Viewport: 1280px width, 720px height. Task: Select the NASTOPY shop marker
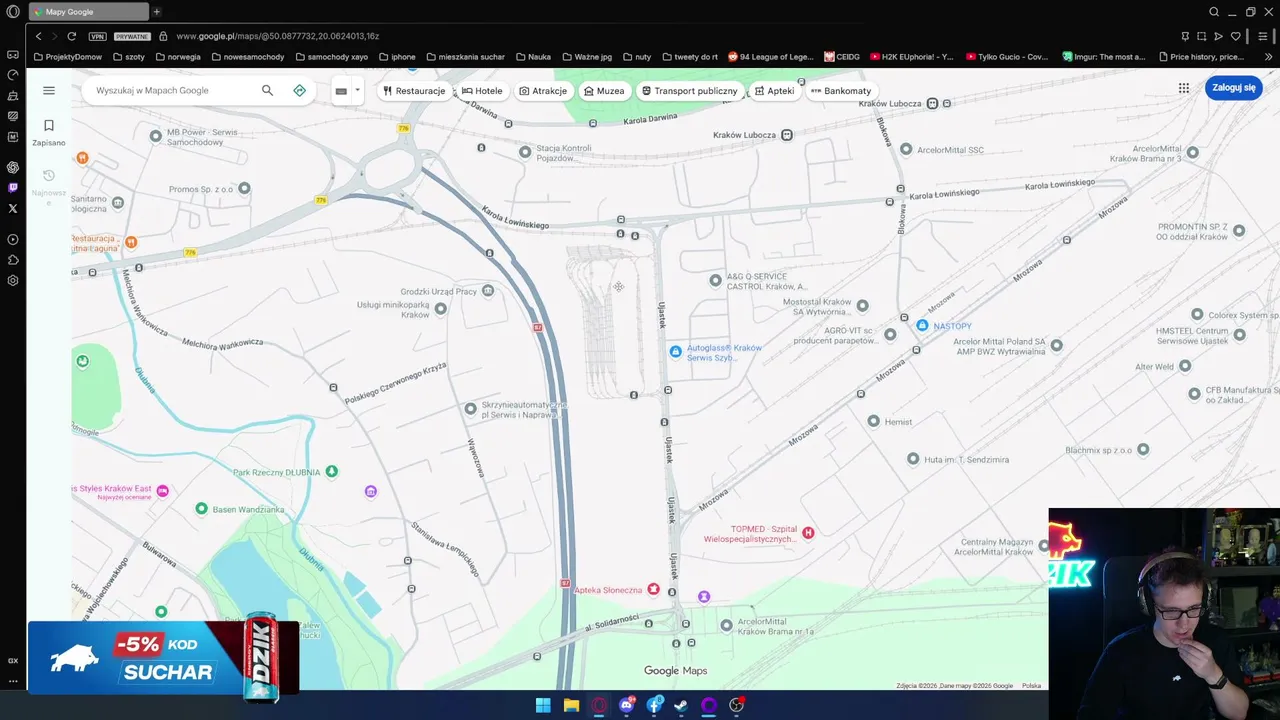click(922, 325)
